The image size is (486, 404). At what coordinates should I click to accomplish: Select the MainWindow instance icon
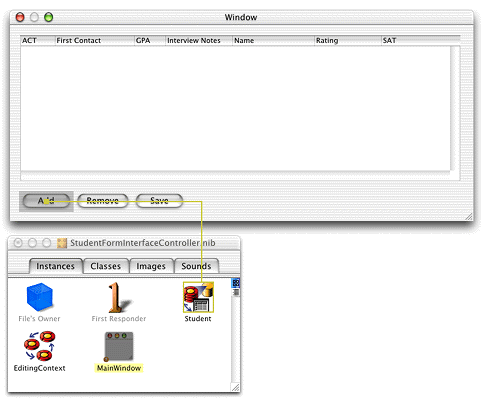tap(119, 347)
